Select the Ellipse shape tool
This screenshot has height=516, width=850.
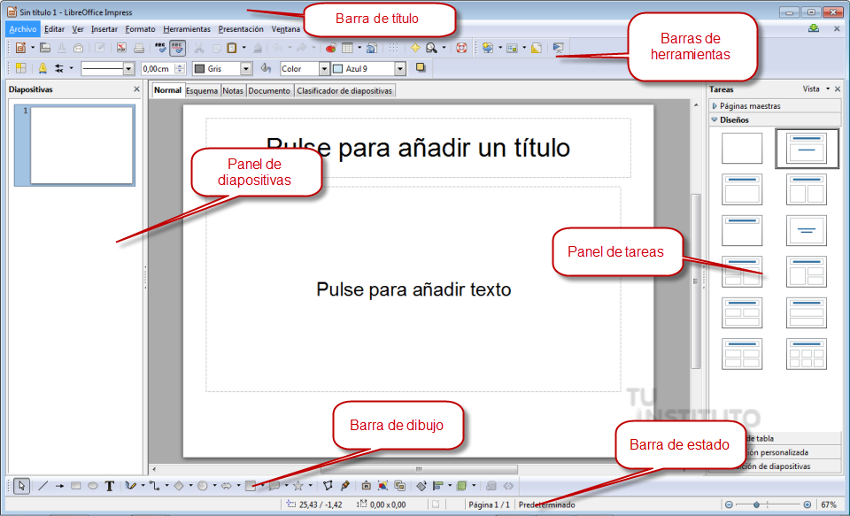92,486
